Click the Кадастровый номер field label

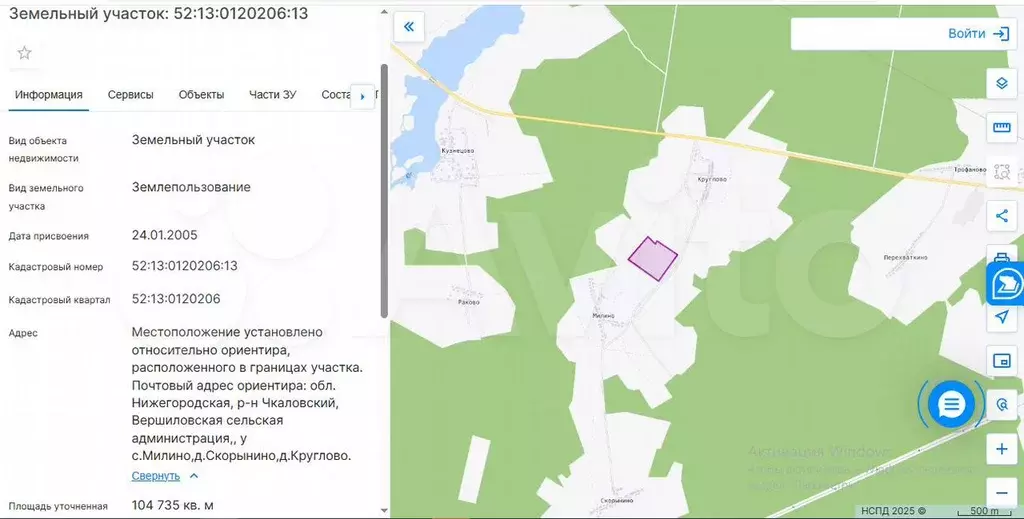pyautogui.click(x=56, y=267)
